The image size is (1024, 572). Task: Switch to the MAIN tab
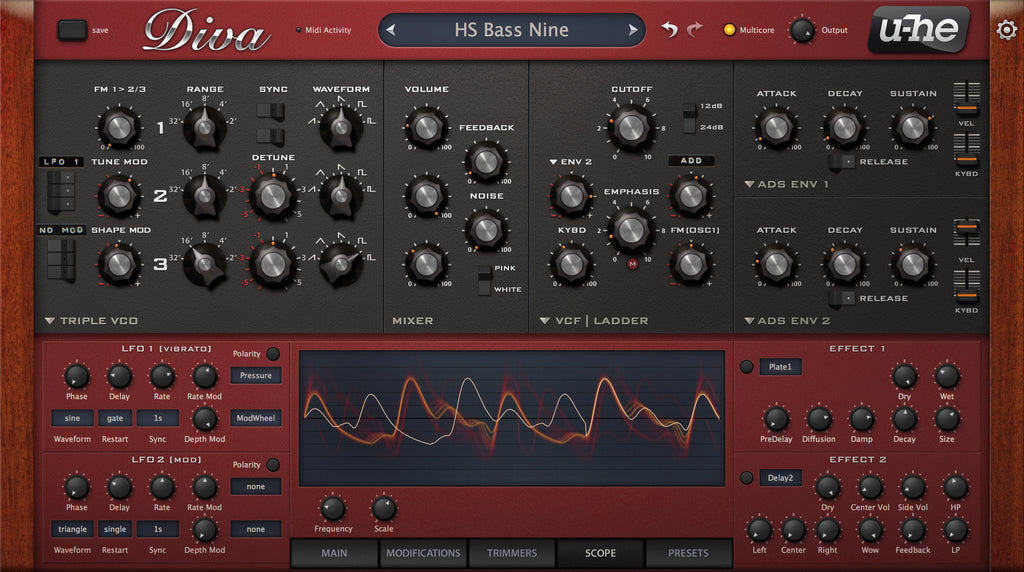[334, 553]
